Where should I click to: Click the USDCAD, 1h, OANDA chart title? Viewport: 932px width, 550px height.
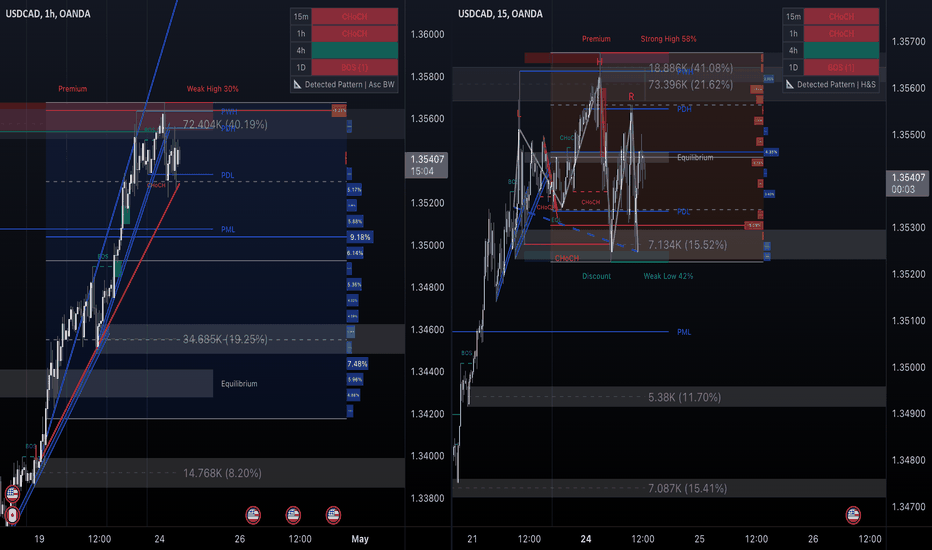[48, 14]
